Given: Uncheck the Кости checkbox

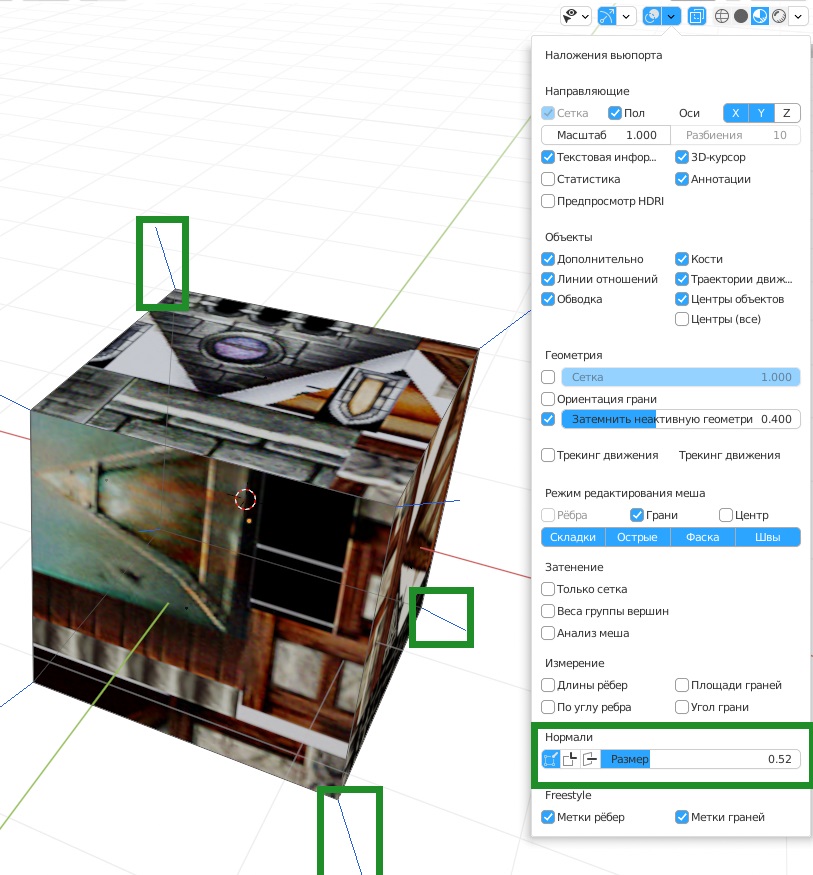Looking at the screenshot, I should coord(681,259).
